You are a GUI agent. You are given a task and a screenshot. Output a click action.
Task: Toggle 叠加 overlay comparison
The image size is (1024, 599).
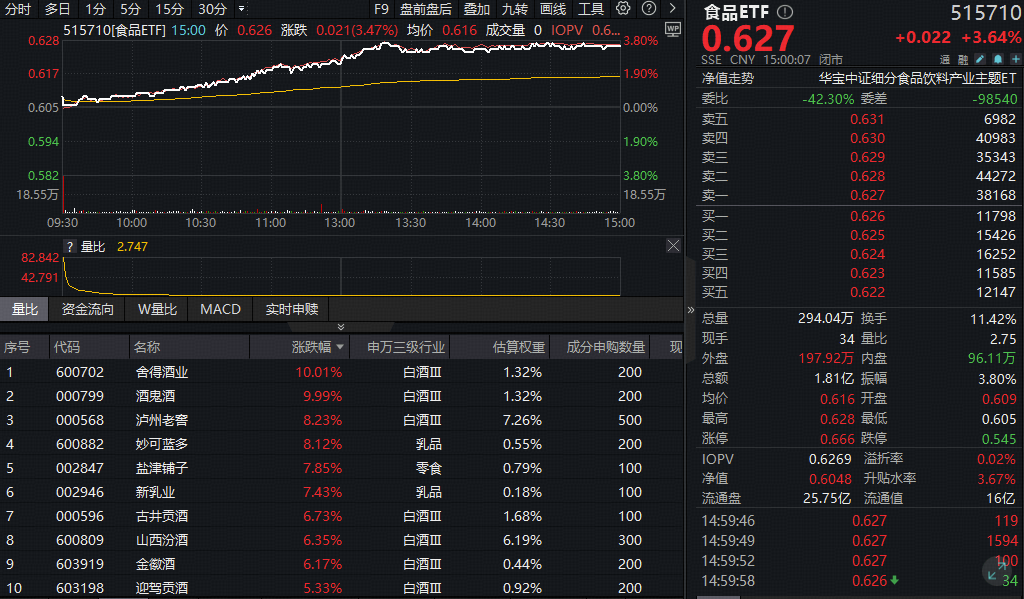477,9
